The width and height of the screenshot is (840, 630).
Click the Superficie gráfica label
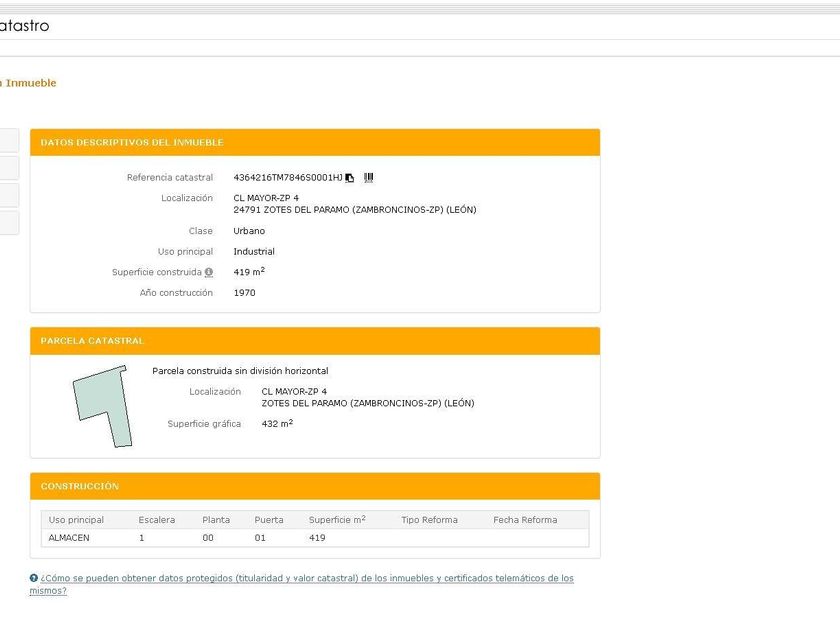point(204,424)
